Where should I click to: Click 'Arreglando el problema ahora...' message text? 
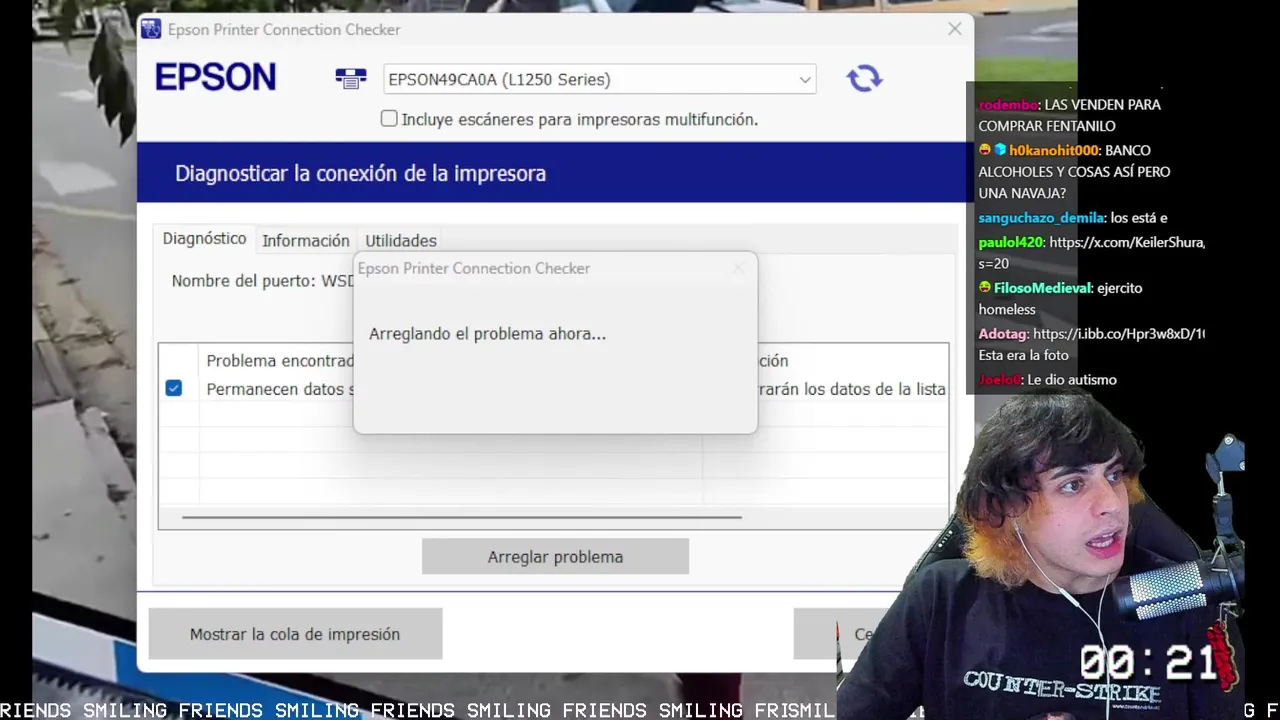pos(487,334)
